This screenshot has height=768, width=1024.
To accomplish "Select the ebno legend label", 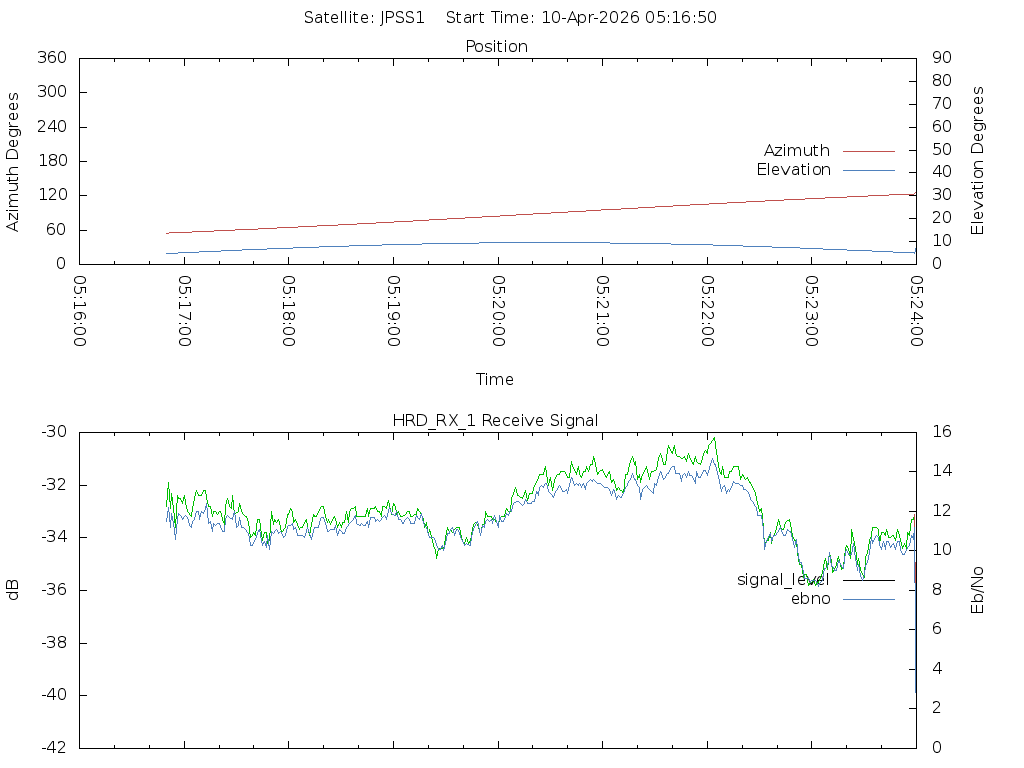I will [810, 599].
